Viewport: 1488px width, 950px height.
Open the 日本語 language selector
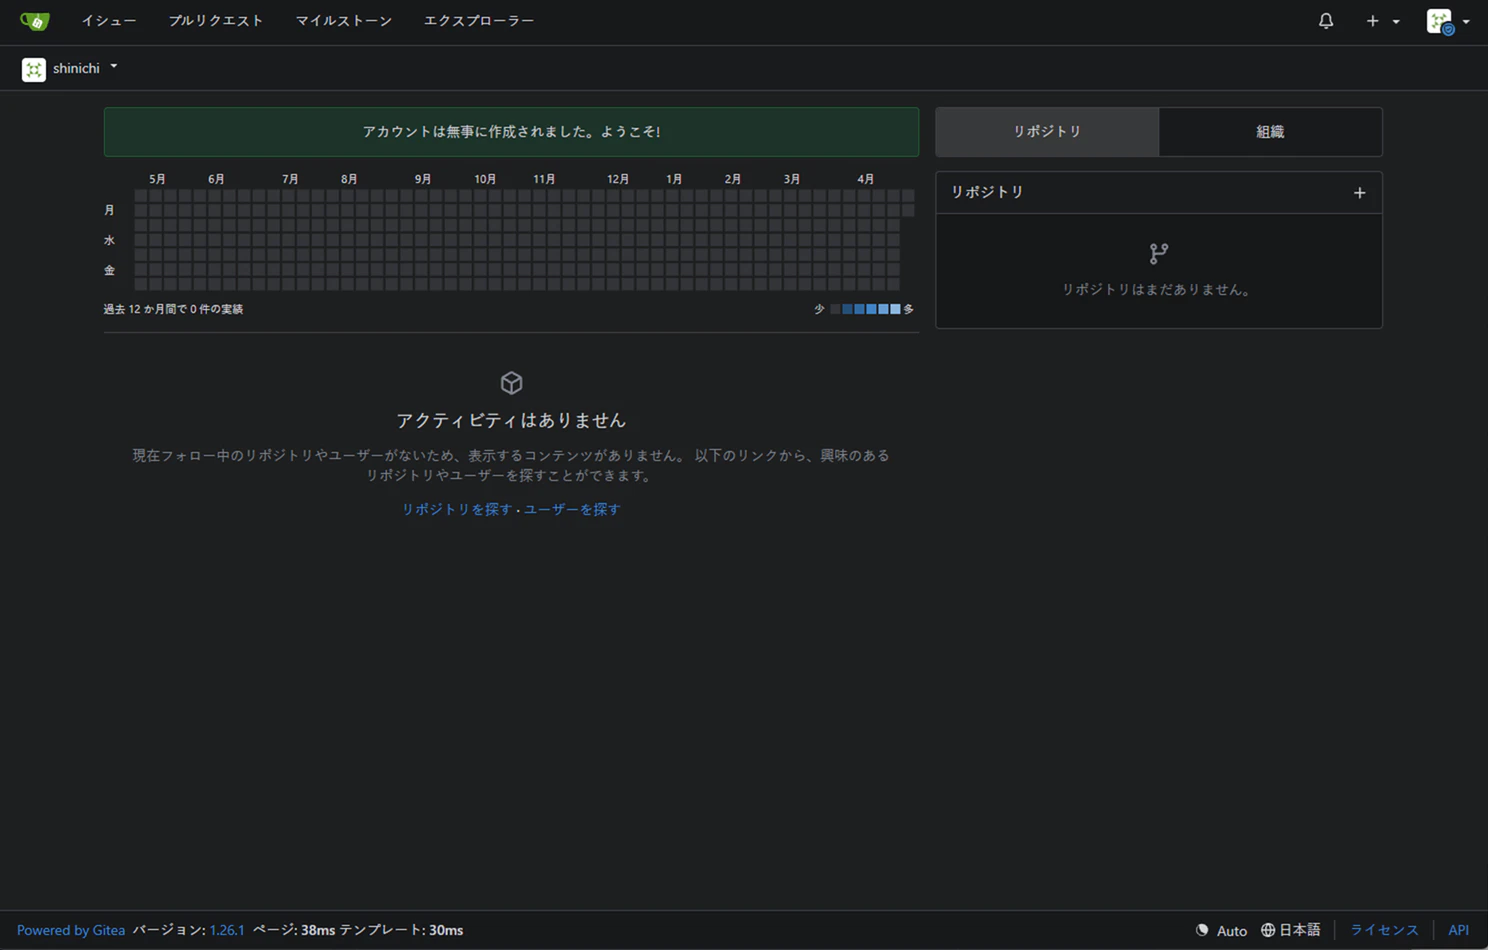[x=1290, y=930]
